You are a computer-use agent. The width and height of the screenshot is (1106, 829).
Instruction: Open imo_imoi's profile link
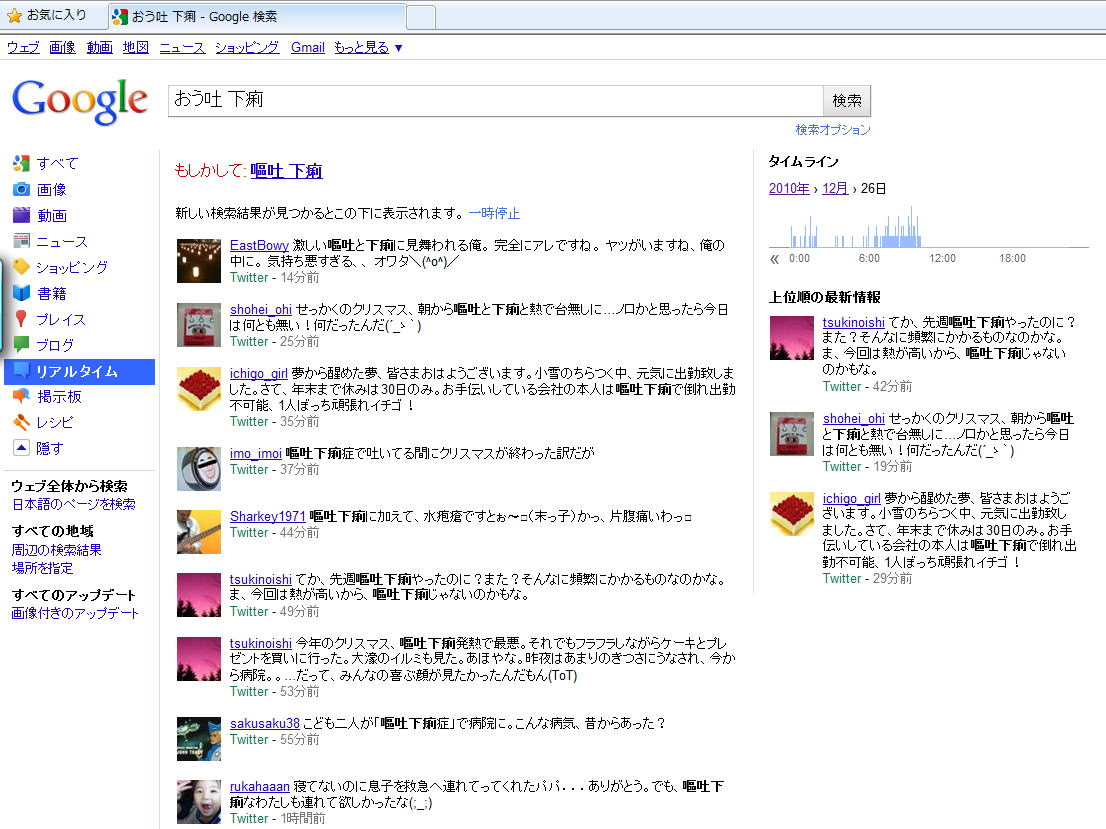tap(255, 454)
